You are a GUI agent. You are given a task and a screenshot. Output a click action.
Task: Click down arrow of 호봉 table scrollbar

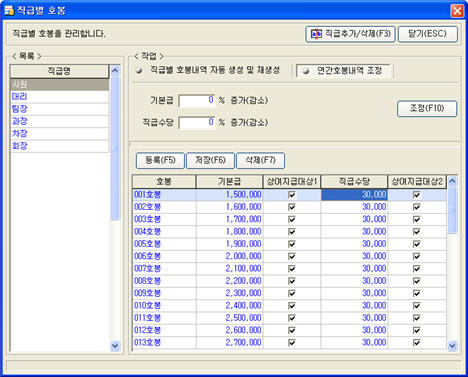pyautogui.click(x=452, y=346)
